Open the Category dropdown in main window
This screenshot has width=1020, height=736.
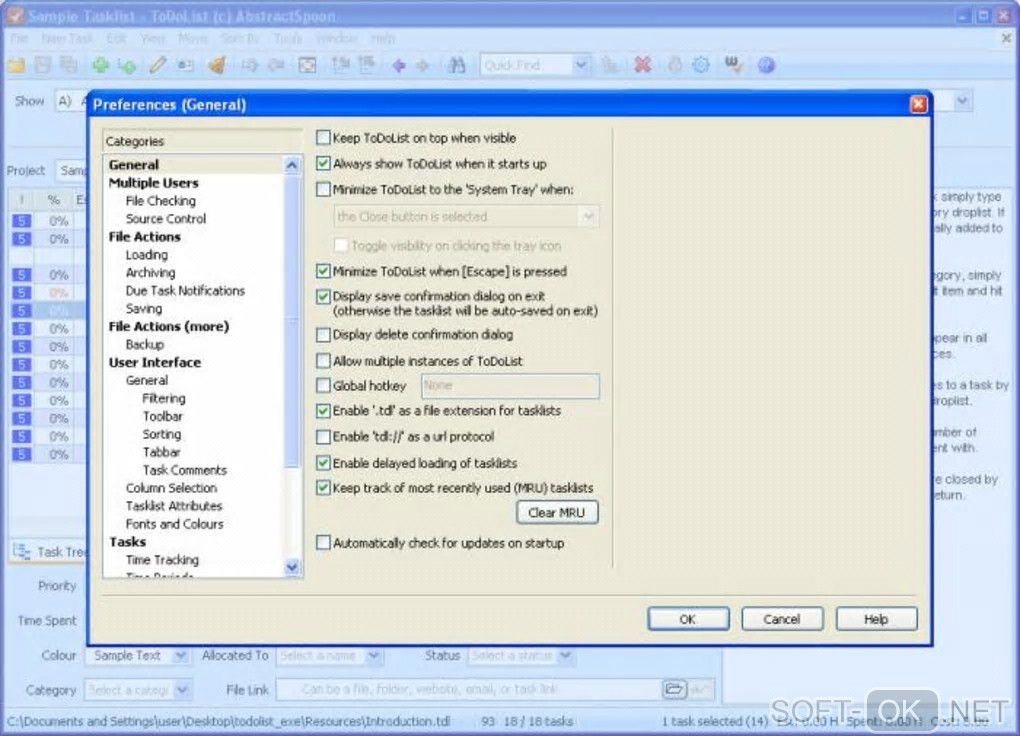[183, 690]
